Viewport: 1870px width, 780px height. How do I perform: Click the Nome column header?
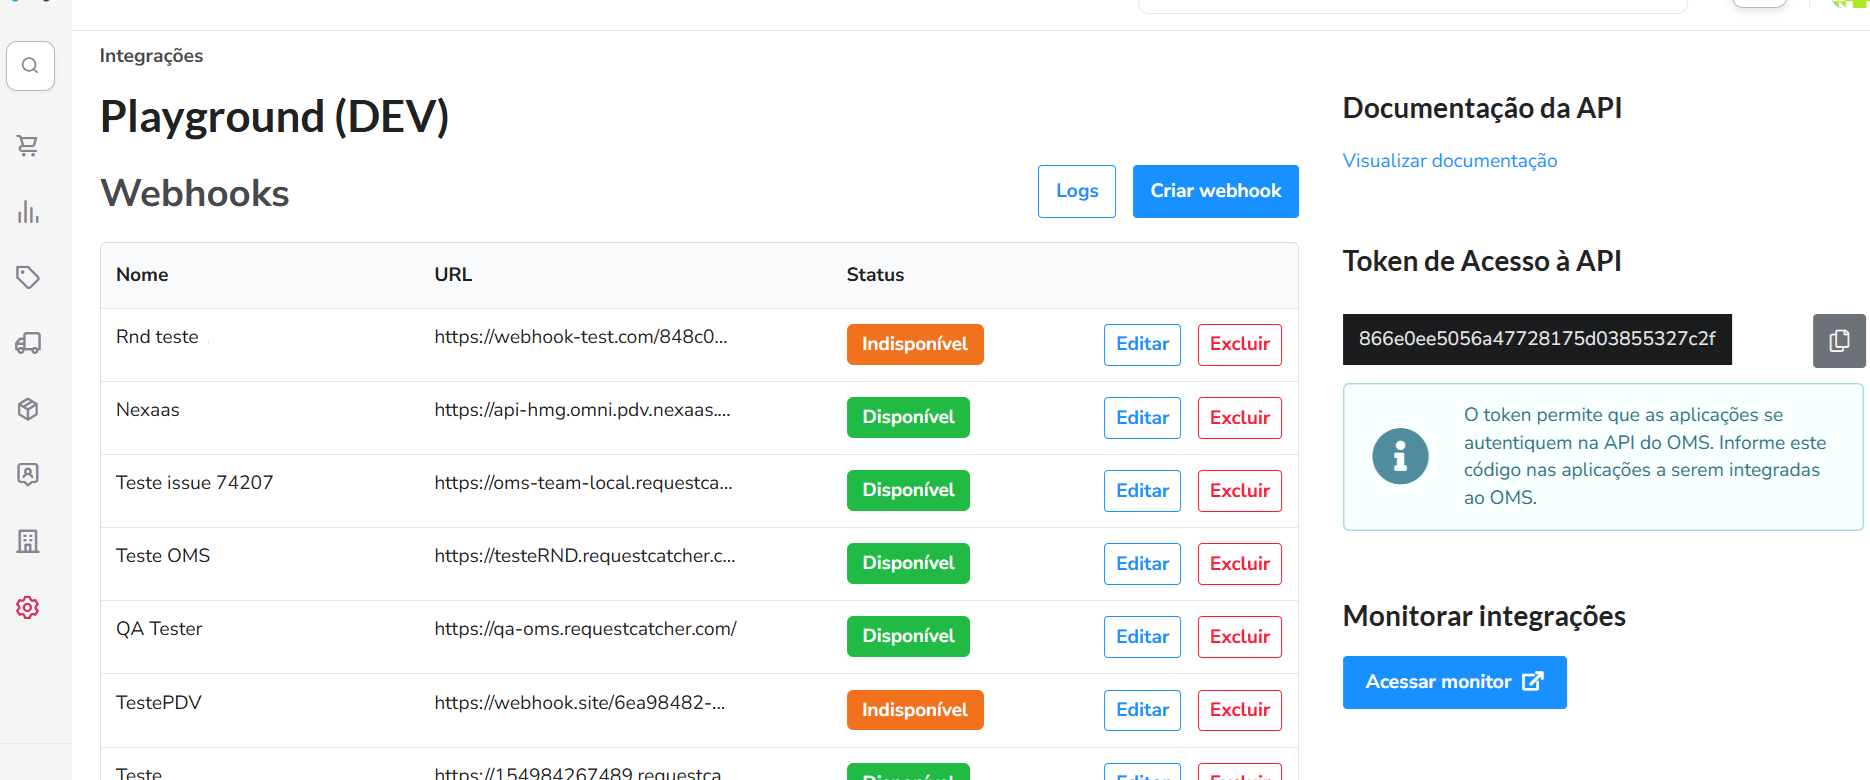(x=142, y=275)
